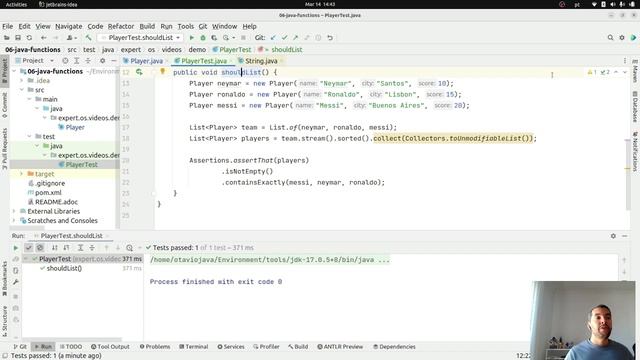Collapse all in Project panel
640x360 pixels.
coord(88,60)
